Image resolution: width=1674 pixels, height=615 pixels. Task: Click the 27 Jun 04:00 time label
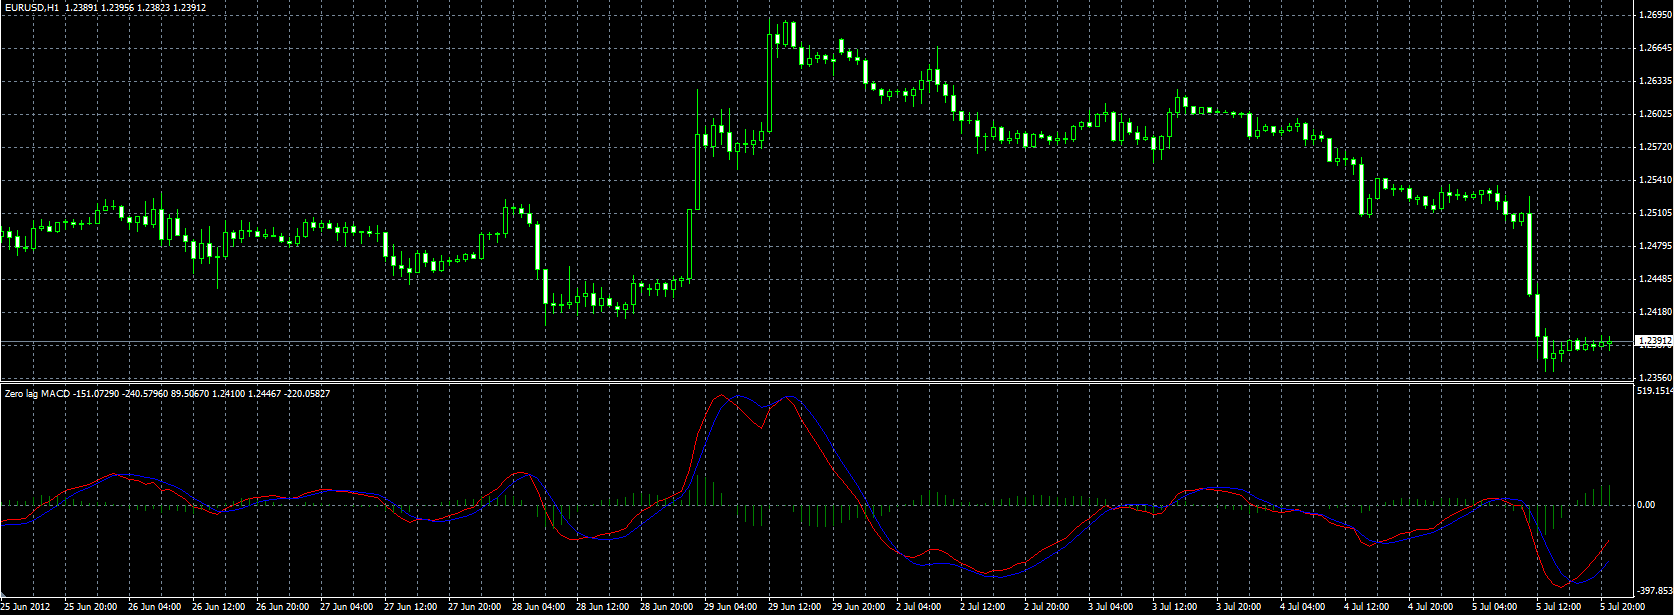click(347, 607)
